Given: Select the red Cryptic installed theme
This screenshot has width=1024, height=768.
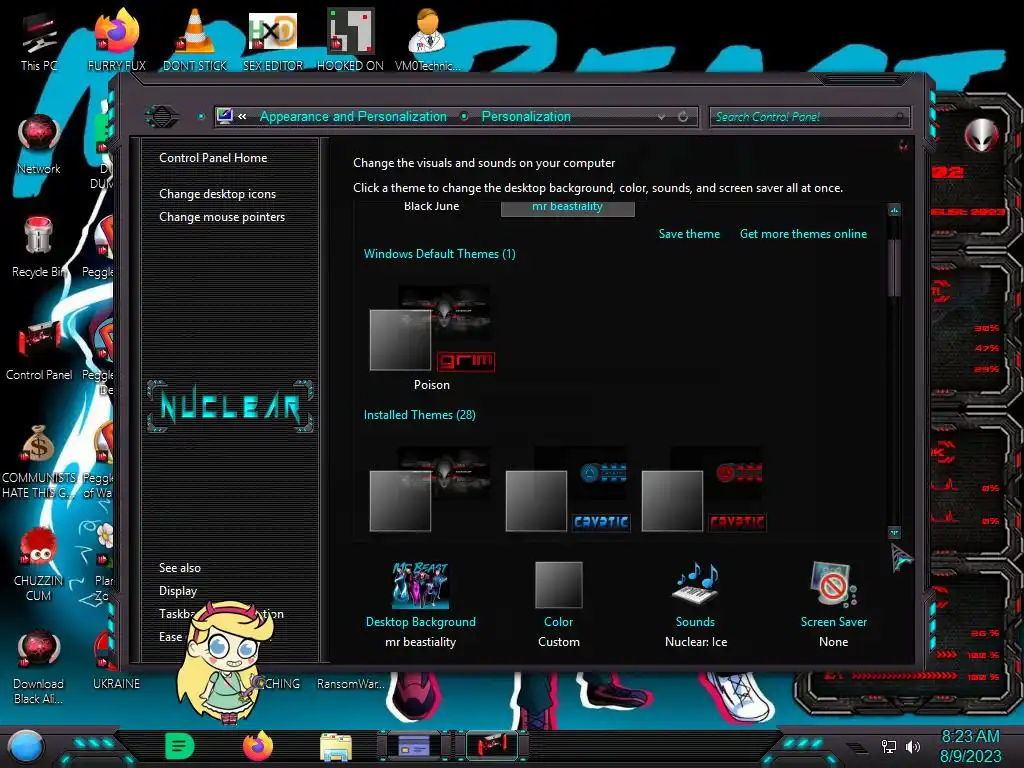Looking at the screenshot, I should 704,488.
